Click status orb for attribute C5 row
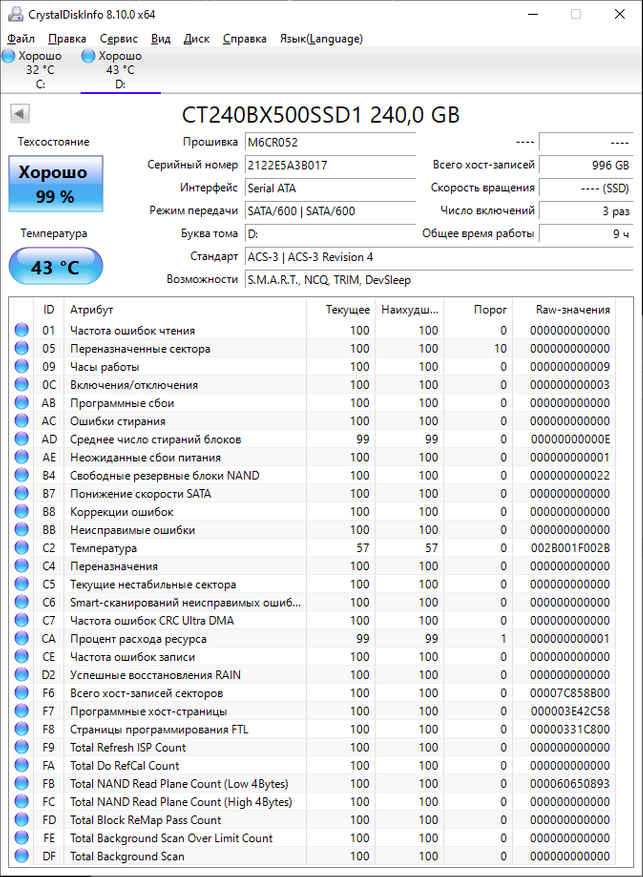Viewport: 643px width, 877px height. 22,584
